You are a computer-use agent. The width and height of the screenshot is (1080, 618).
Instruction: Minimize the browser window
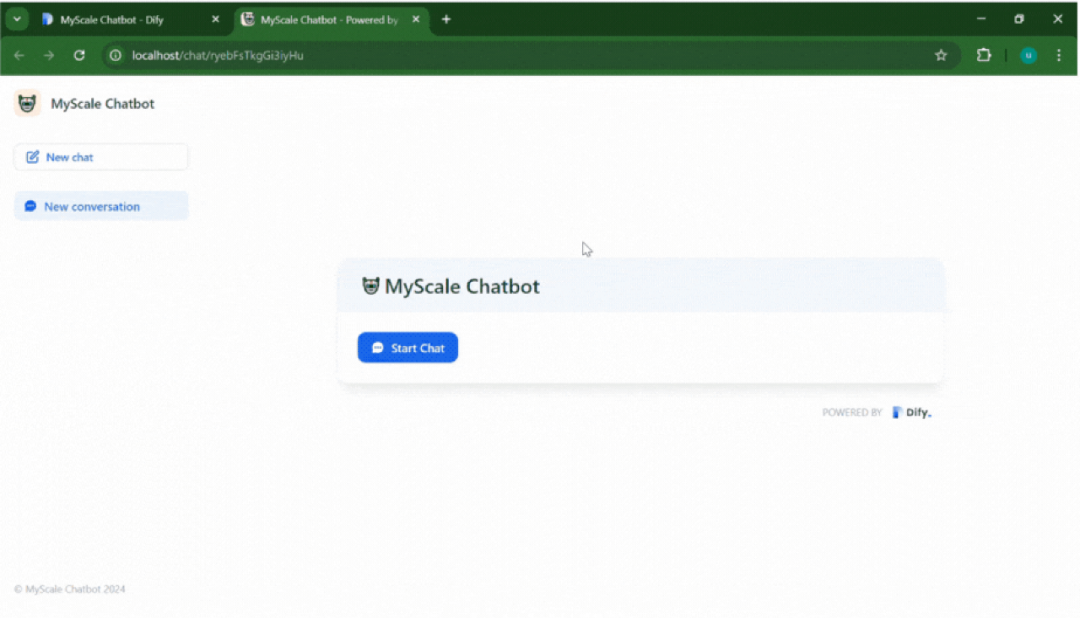[x=981, y=19]
